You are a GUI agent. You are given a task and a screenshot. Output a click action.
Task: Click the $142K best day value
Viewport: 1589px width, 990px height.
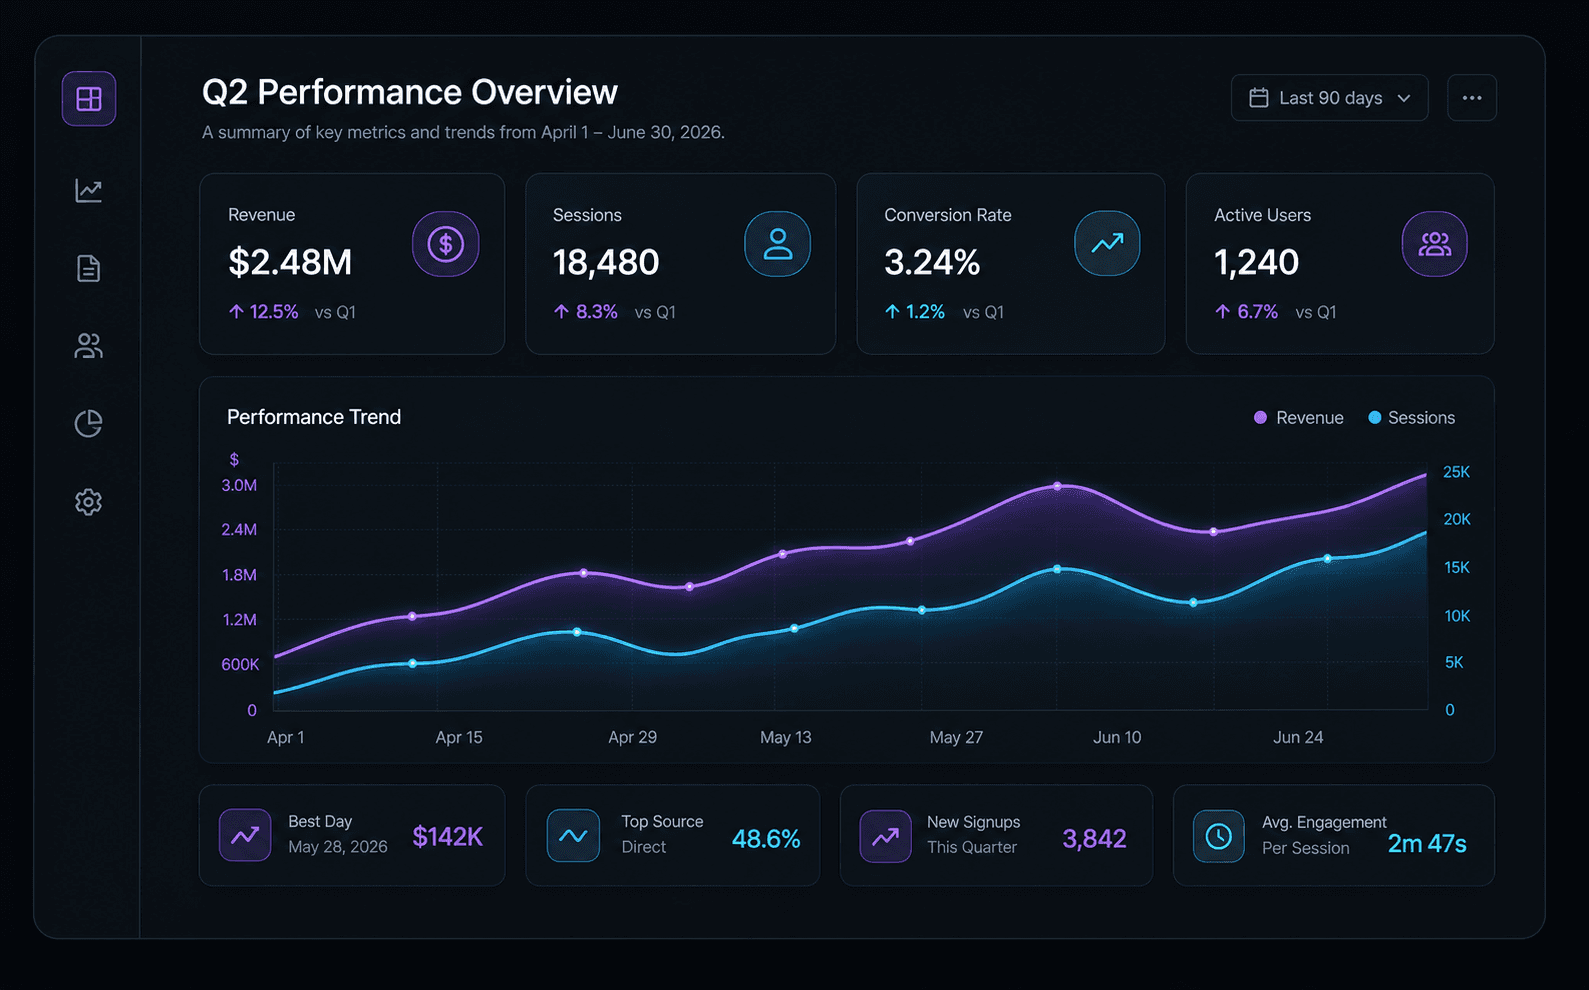point(448,837)
